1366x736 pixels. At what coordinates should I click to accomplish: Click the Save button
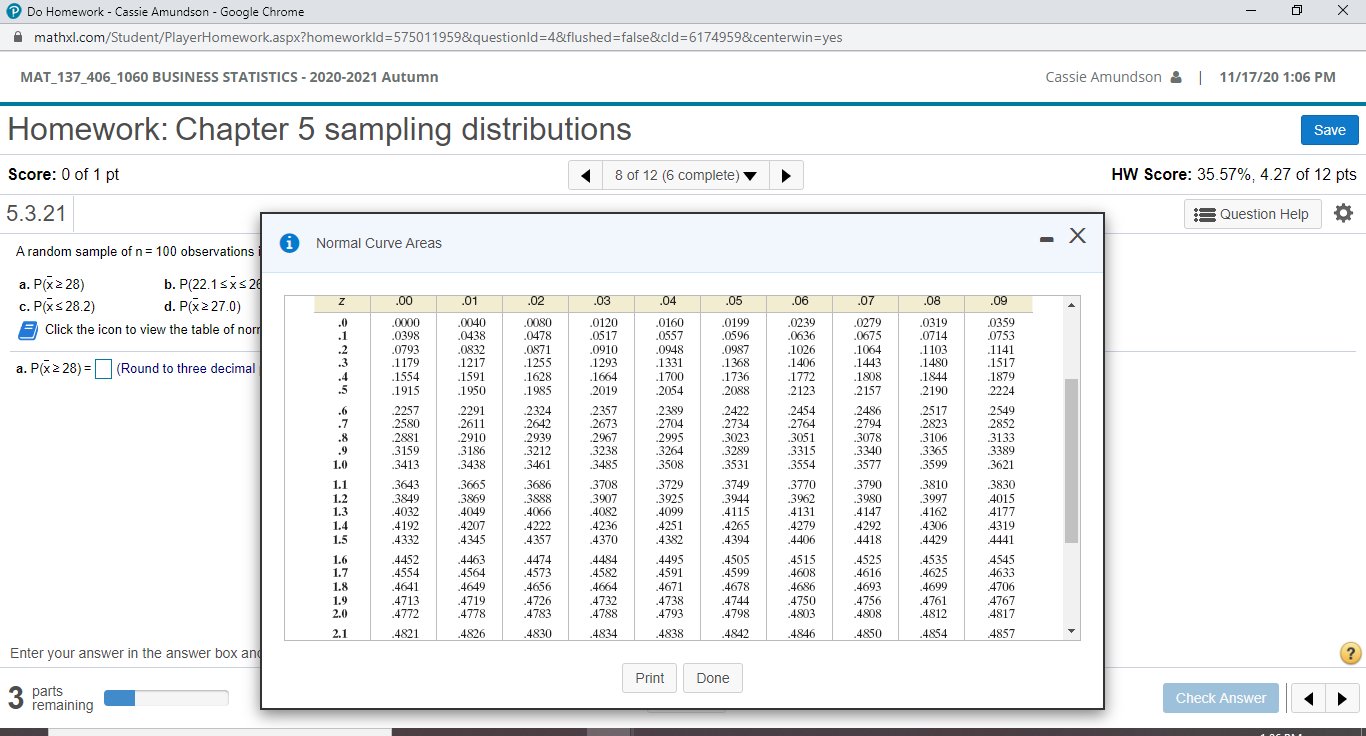pos(1329,130)
